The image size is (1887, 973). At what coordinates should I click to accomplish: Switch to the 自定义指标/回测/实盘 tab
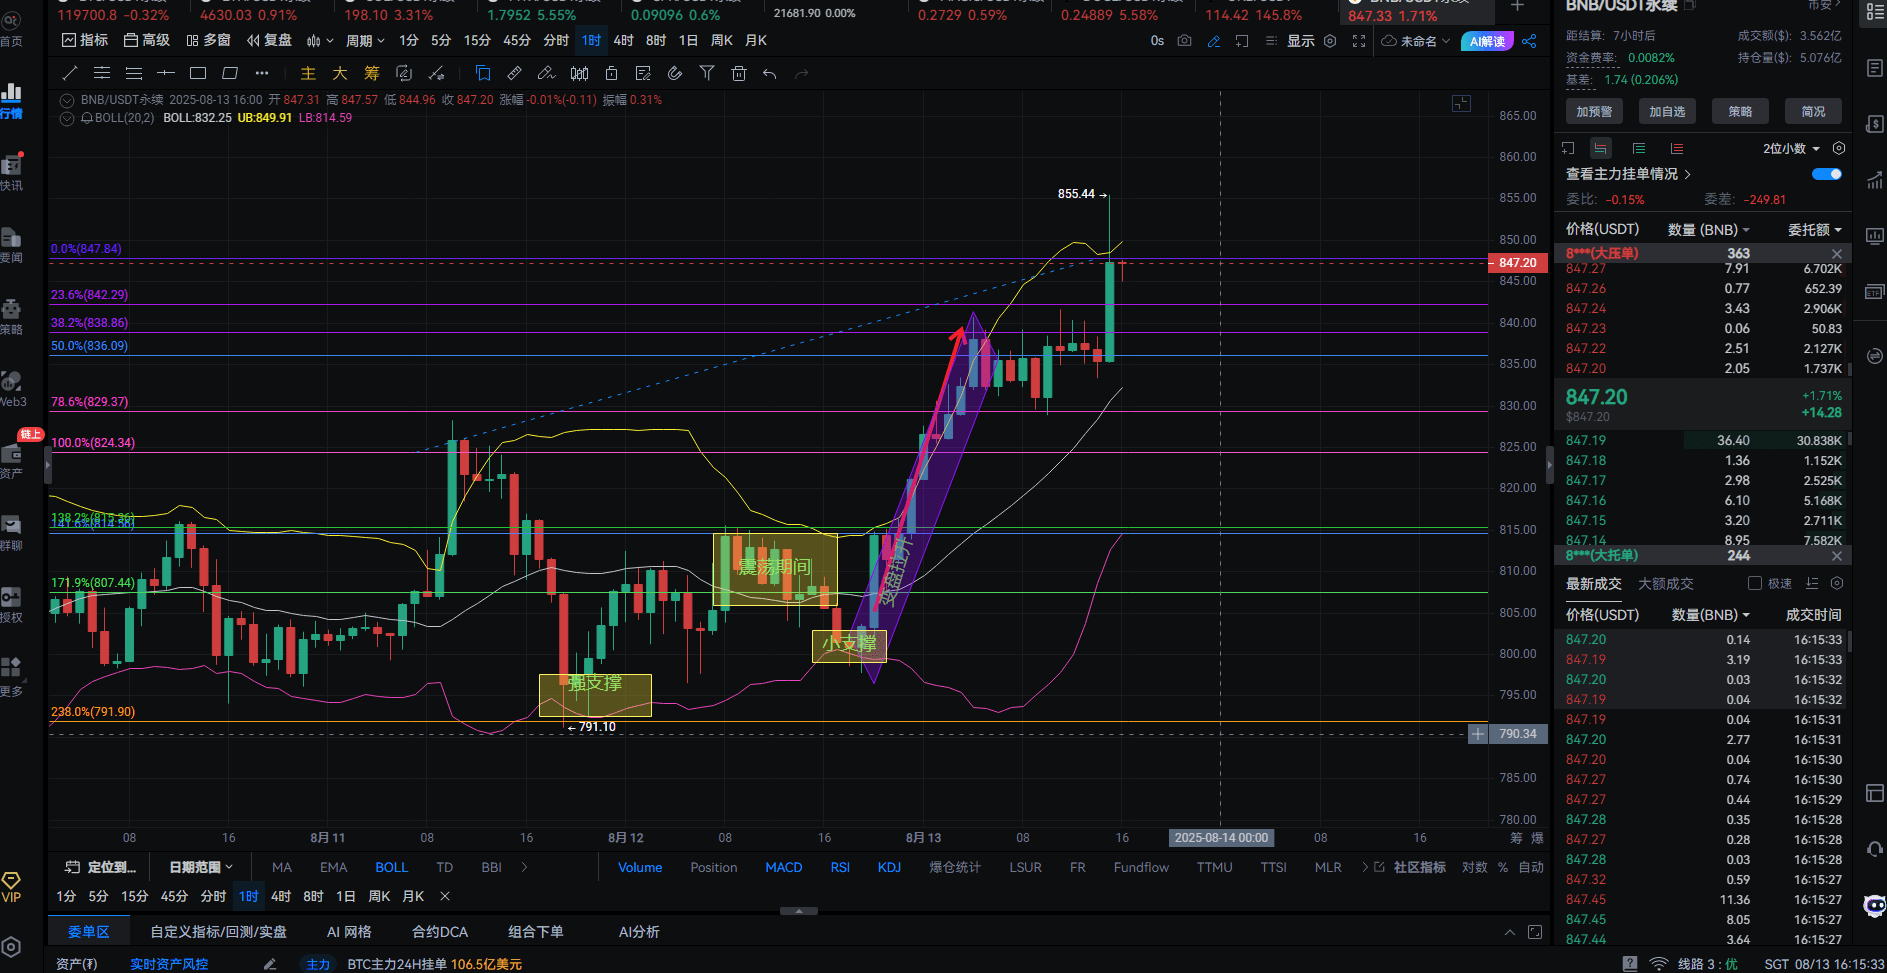point(218,932)
